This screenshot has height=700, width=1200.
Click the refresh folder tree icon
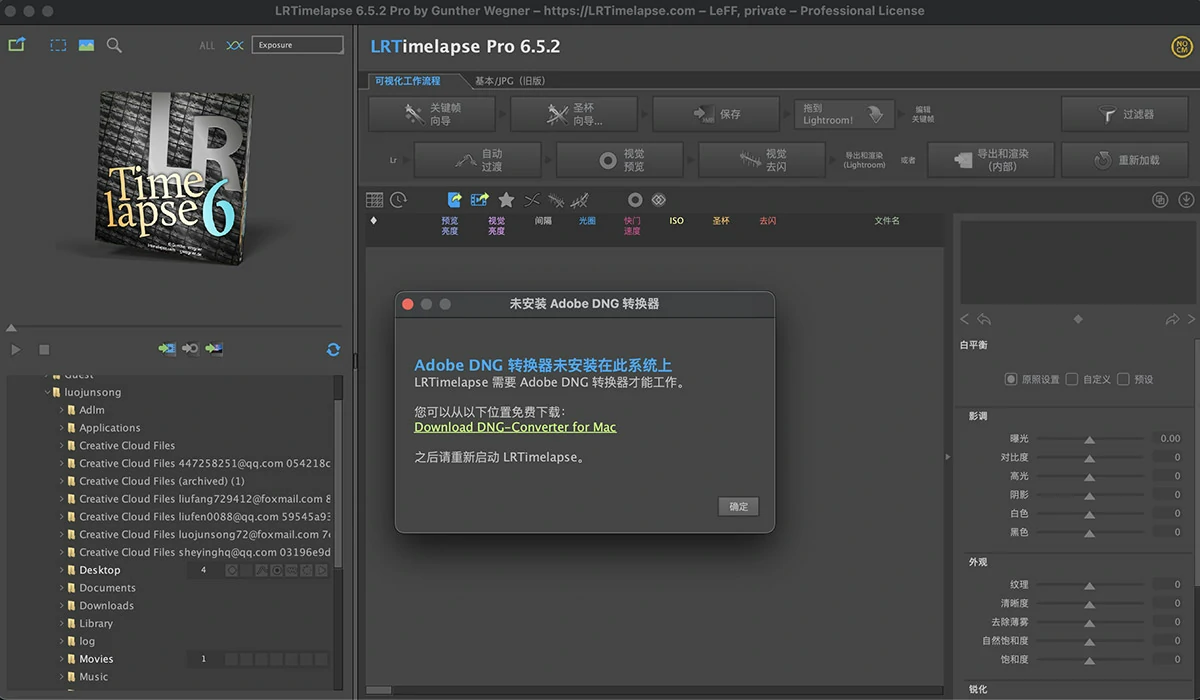point(333,349)
